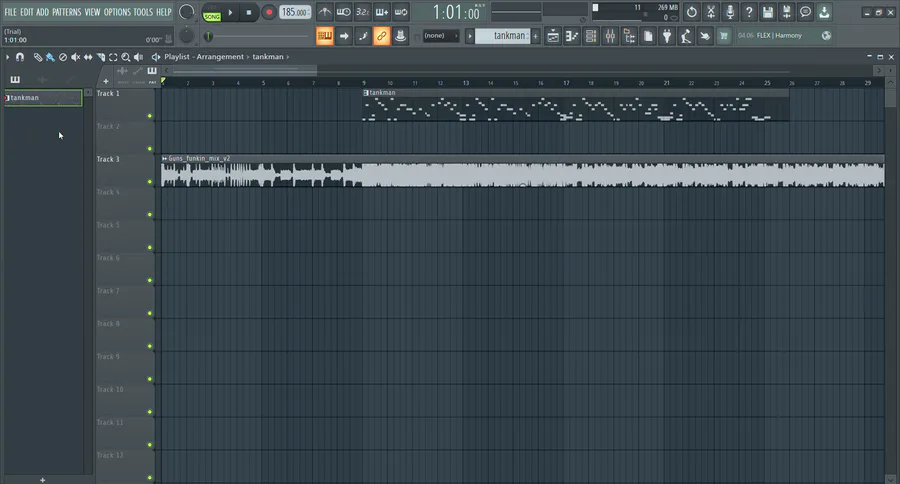Screen dimensions: 900x484
Task: Click the stamp-shaped icon in the toolbar
Action: click(x=400, y=36)
